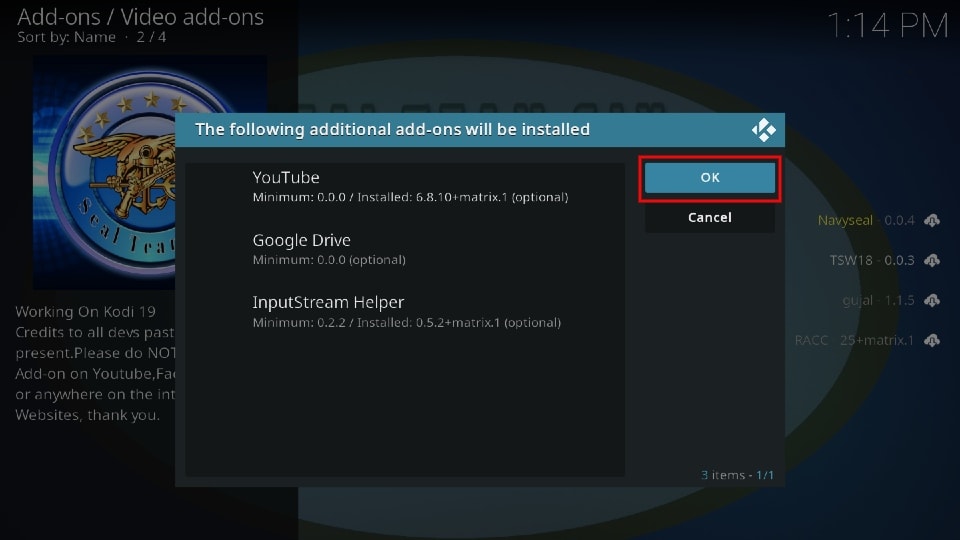
Task: Click the download icon beside TSW18
Action: coord(932,260)
